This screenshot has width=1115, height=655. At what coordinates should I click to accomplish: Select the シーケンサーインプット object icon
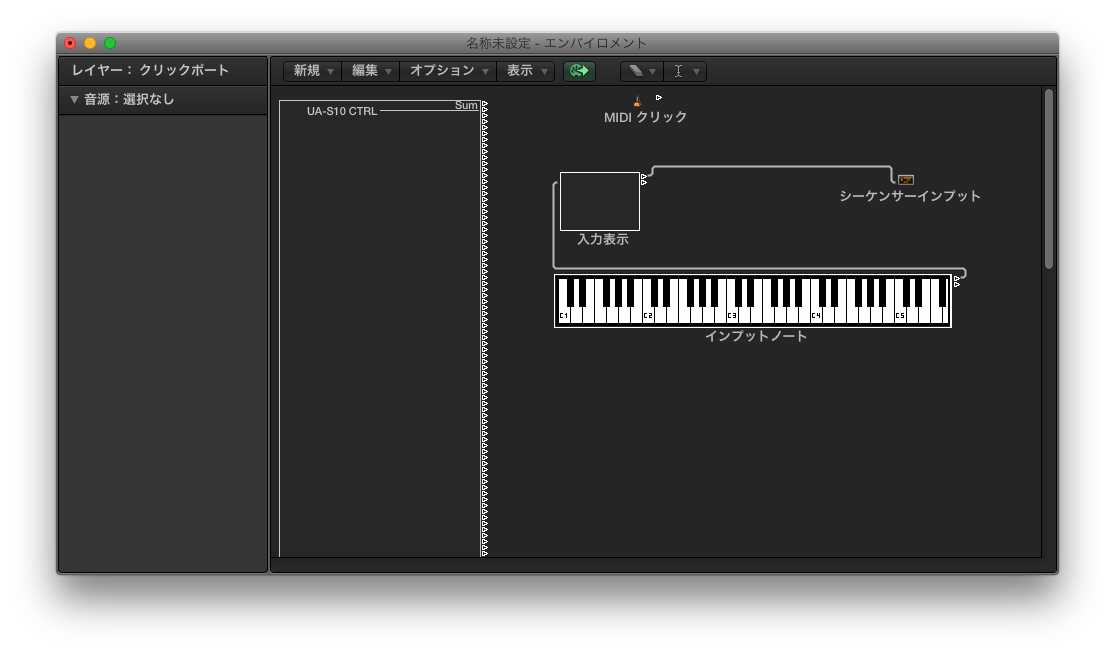click(905, 180)
